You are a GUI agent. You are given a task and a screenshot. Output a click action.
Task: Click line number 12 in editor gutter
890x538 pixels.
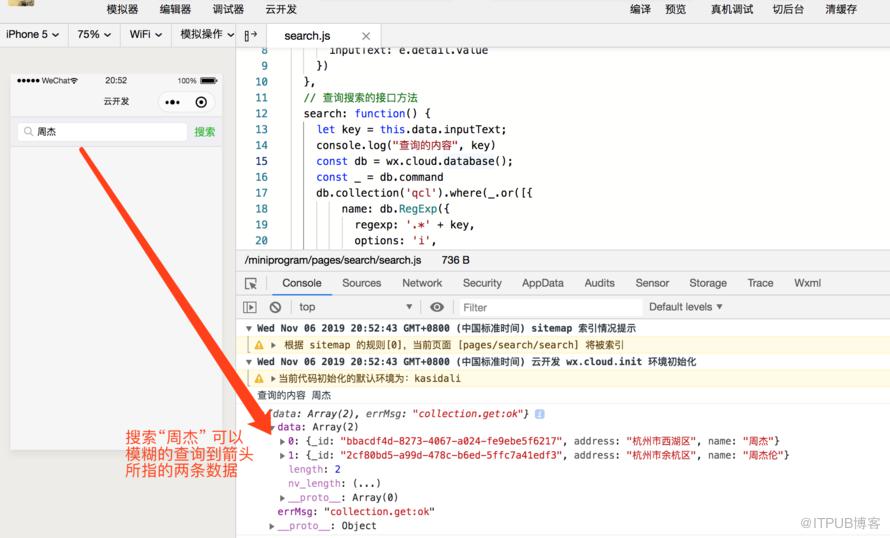pyautogui.click(x=261, y=114)
